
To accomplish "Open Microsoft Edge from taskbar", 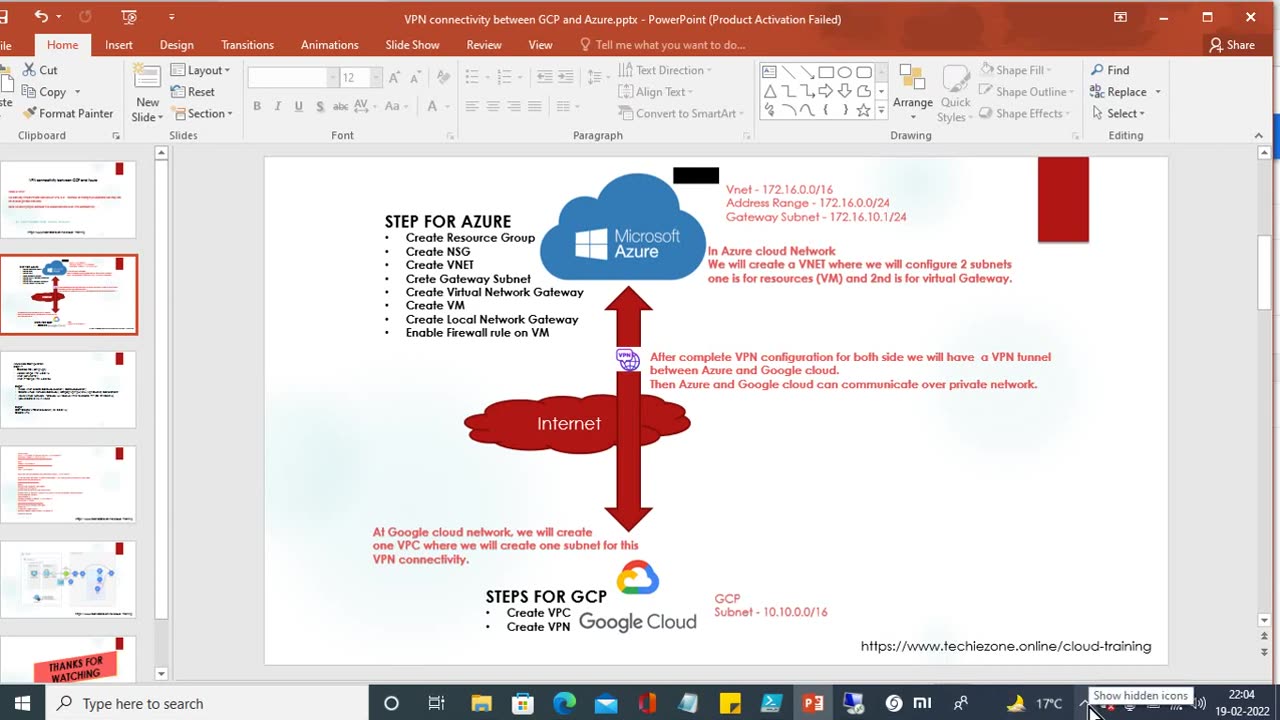I will (564, 703).
